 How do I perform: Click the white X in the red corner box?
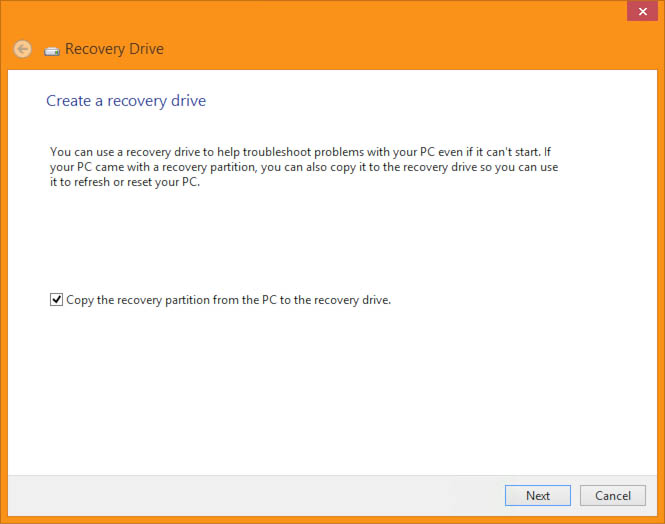coord(643,11)
